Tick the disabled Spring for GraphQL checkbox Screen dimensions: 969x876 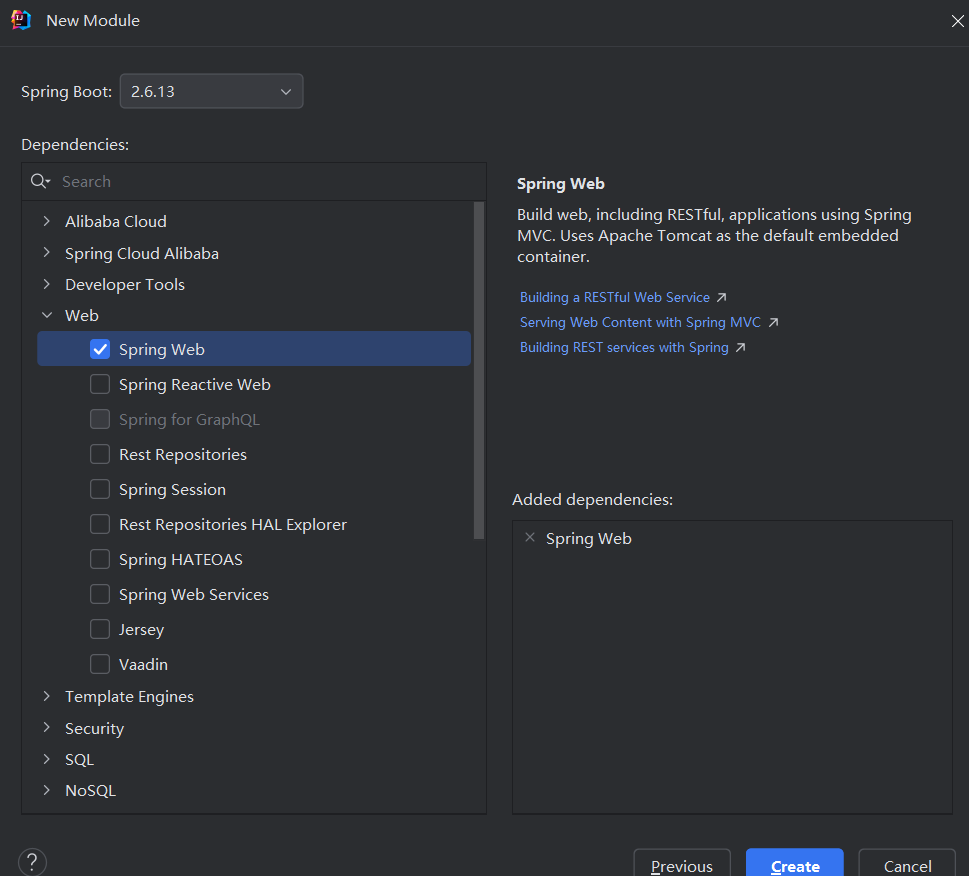tap(99, 419)
